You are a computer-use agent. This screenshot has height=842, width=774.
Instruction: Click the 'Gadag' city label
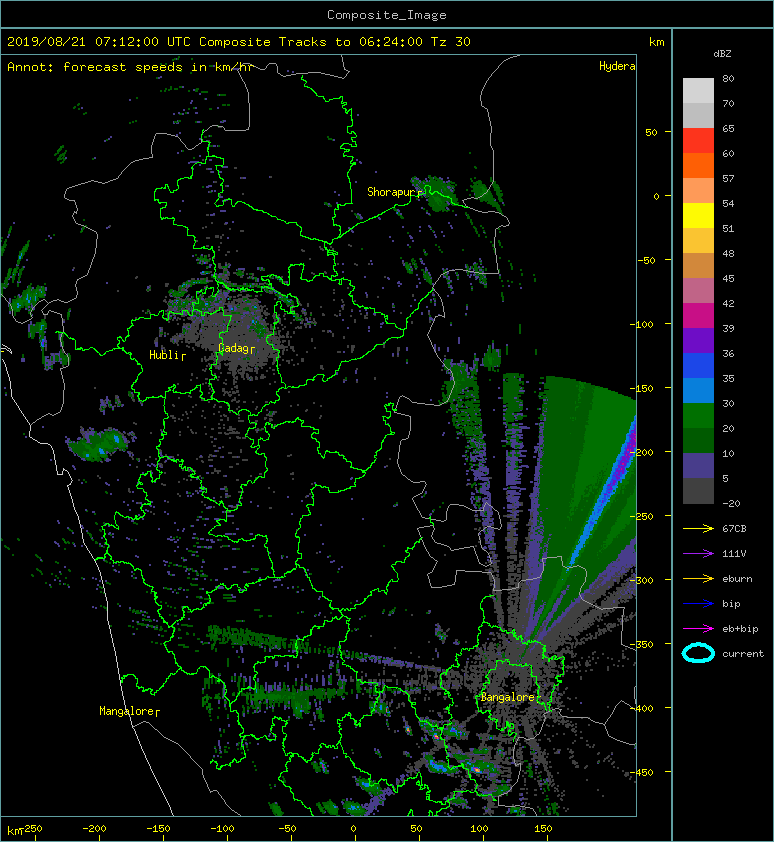[x=233, y=348]
